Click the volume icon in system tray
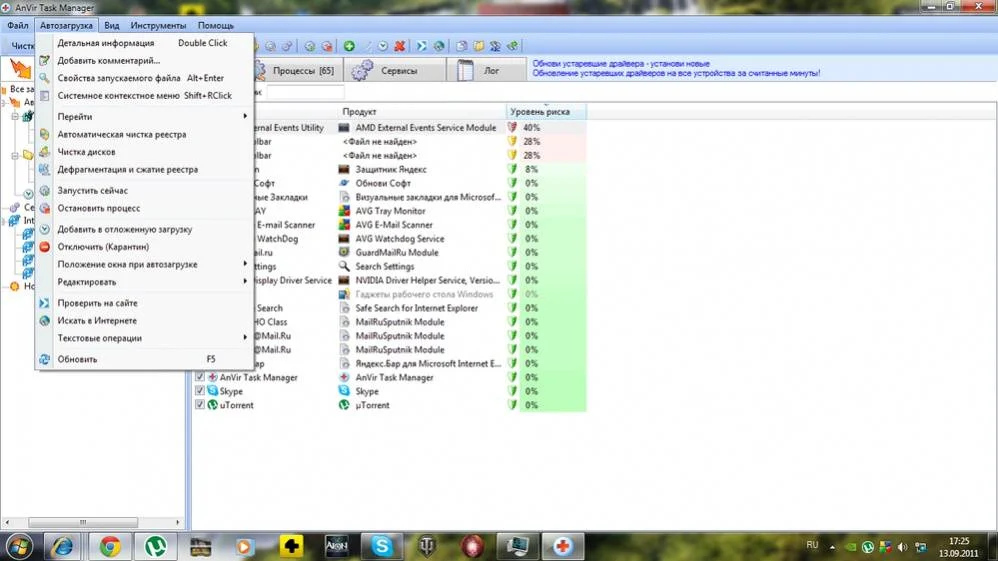998x561 pixels. [903, 547]
